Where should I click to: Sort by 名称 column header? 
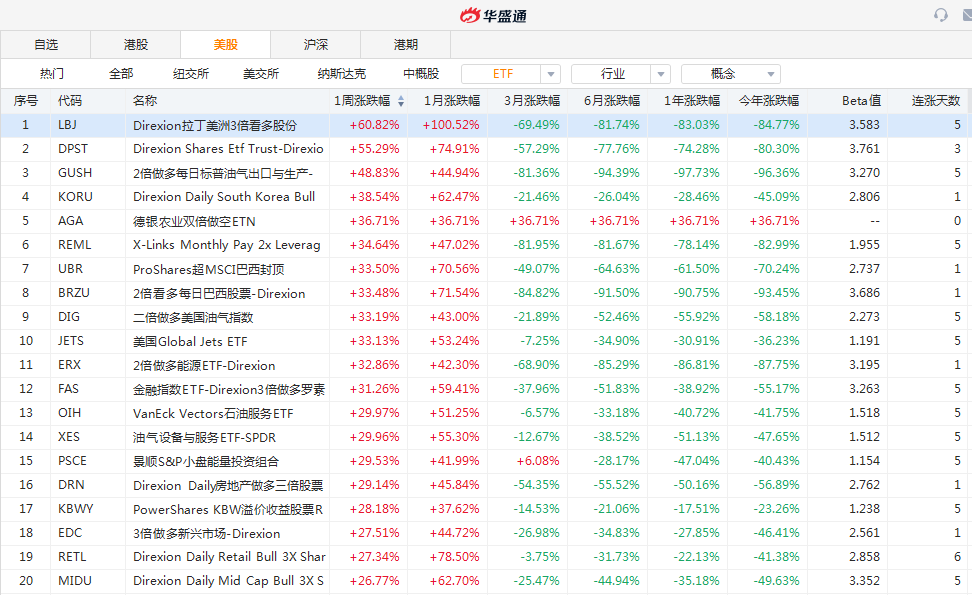point(144,101)
